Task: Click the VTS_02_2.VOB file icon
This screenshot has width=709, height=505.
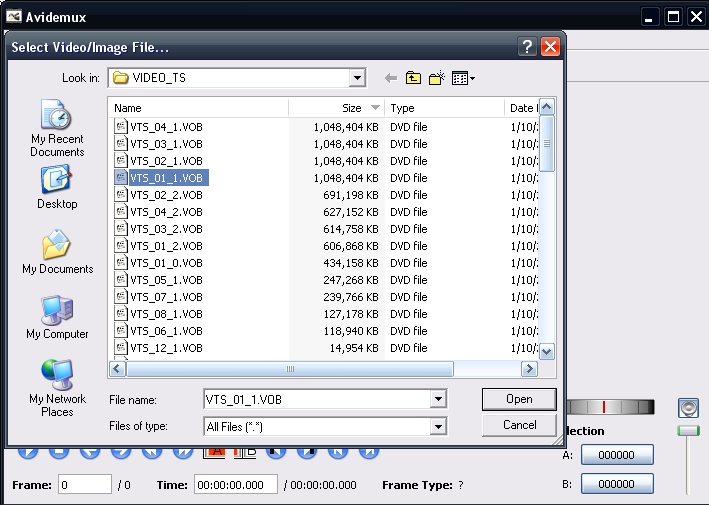Action: tap(121, 195)
